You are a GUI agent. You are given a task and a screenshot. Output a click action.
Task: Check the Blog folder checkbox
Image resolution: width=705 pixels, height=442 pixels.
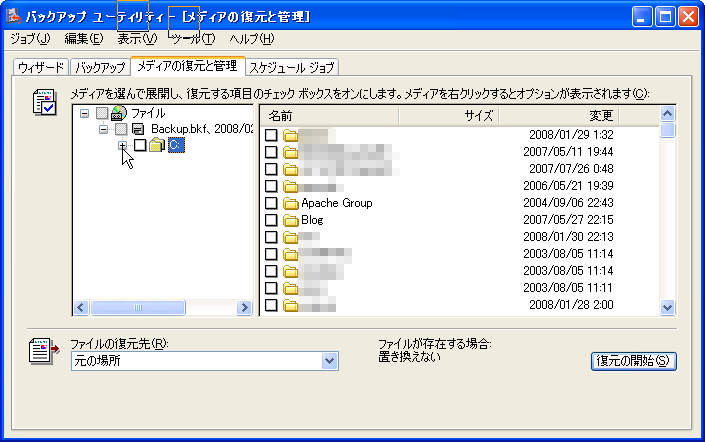[x=271, y=220]
